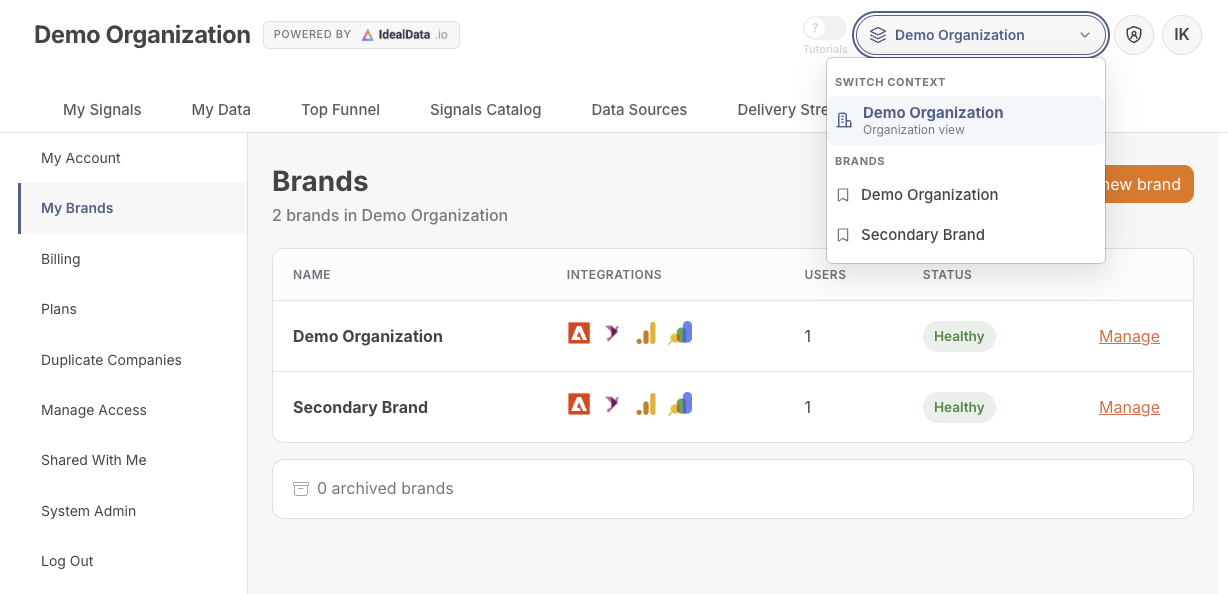Click the orange bar-chart icon in Secondary Brand row
This screenshot has height=594, width=1228.
[646, 405]
